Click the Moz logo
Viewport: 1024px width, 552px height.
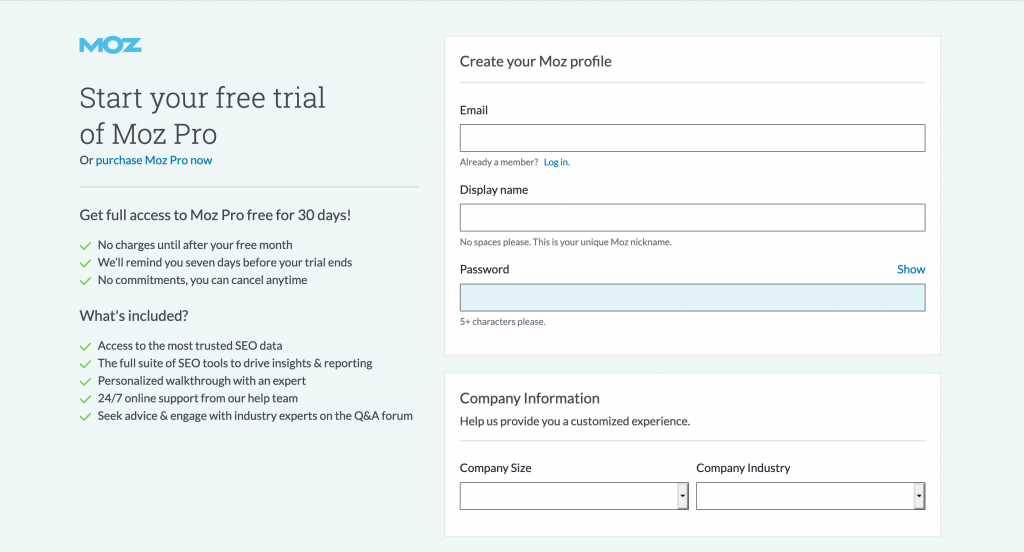click(x=110, y=45)
